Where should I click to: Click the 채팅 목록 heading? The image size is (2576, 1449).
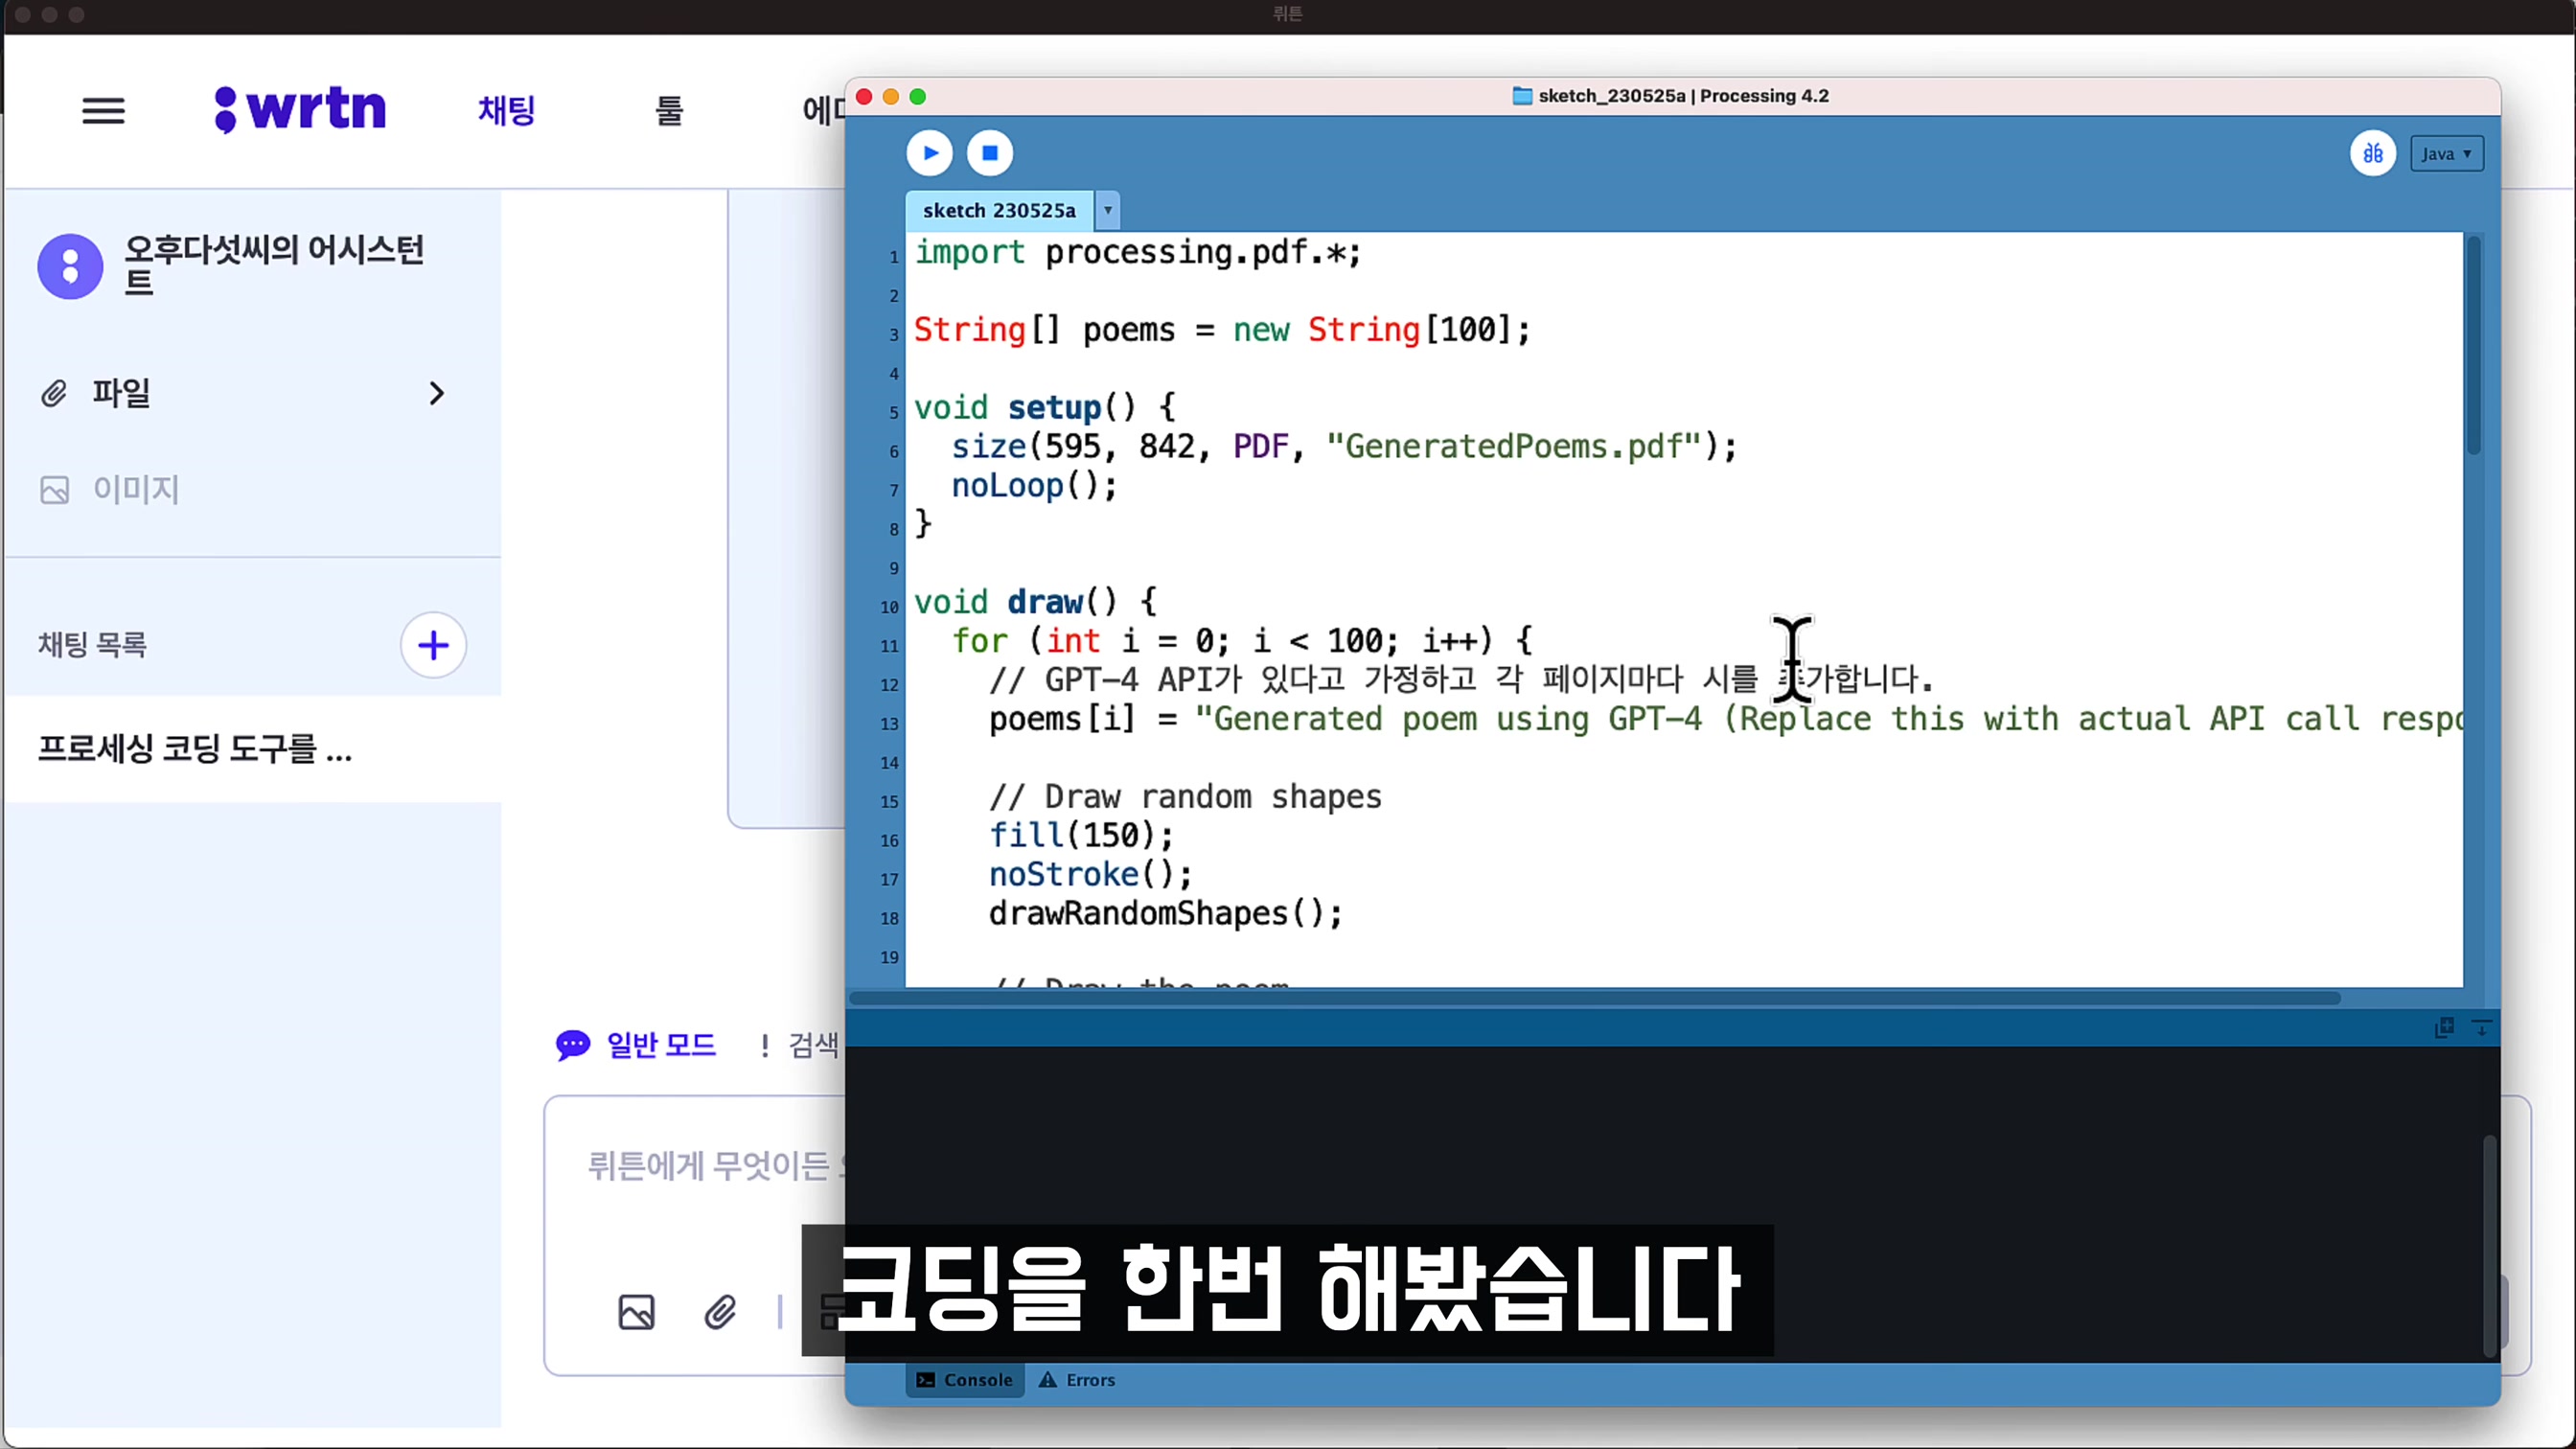pyautogui.click(x=93, y=645)
